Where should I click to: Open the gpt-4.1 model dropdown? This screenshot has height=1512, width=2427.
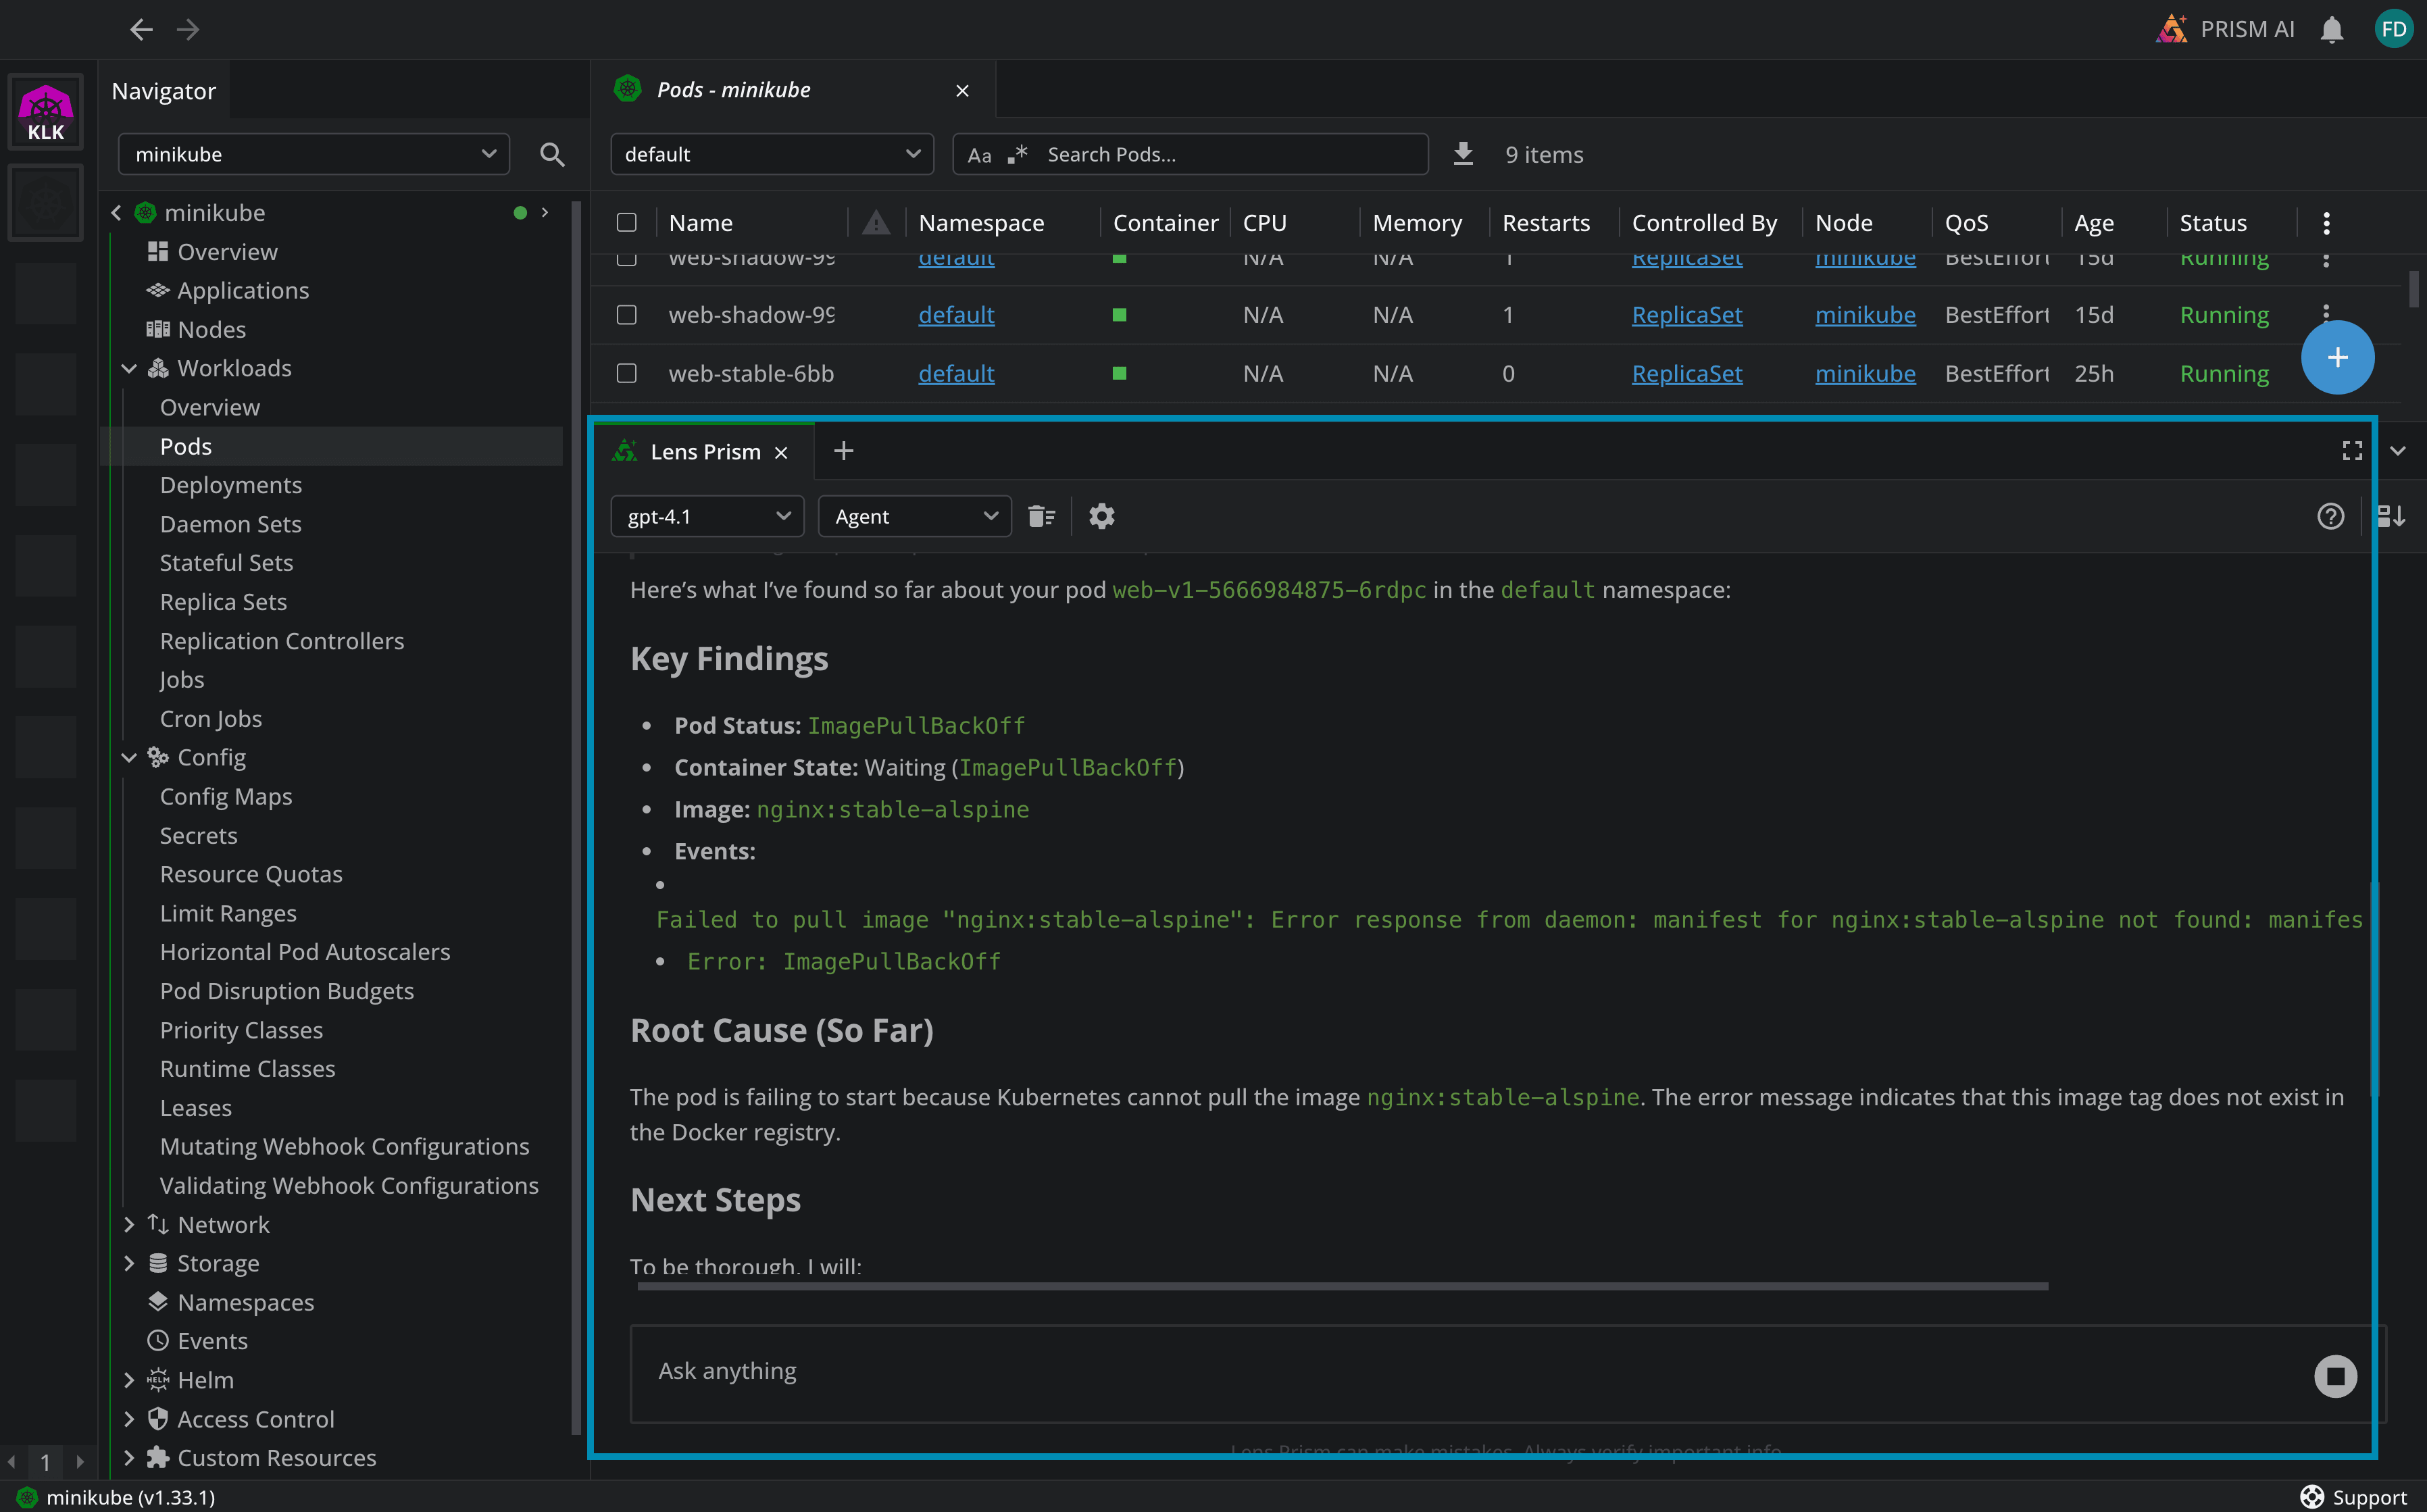pyautogui.click(x=707, y=516)
